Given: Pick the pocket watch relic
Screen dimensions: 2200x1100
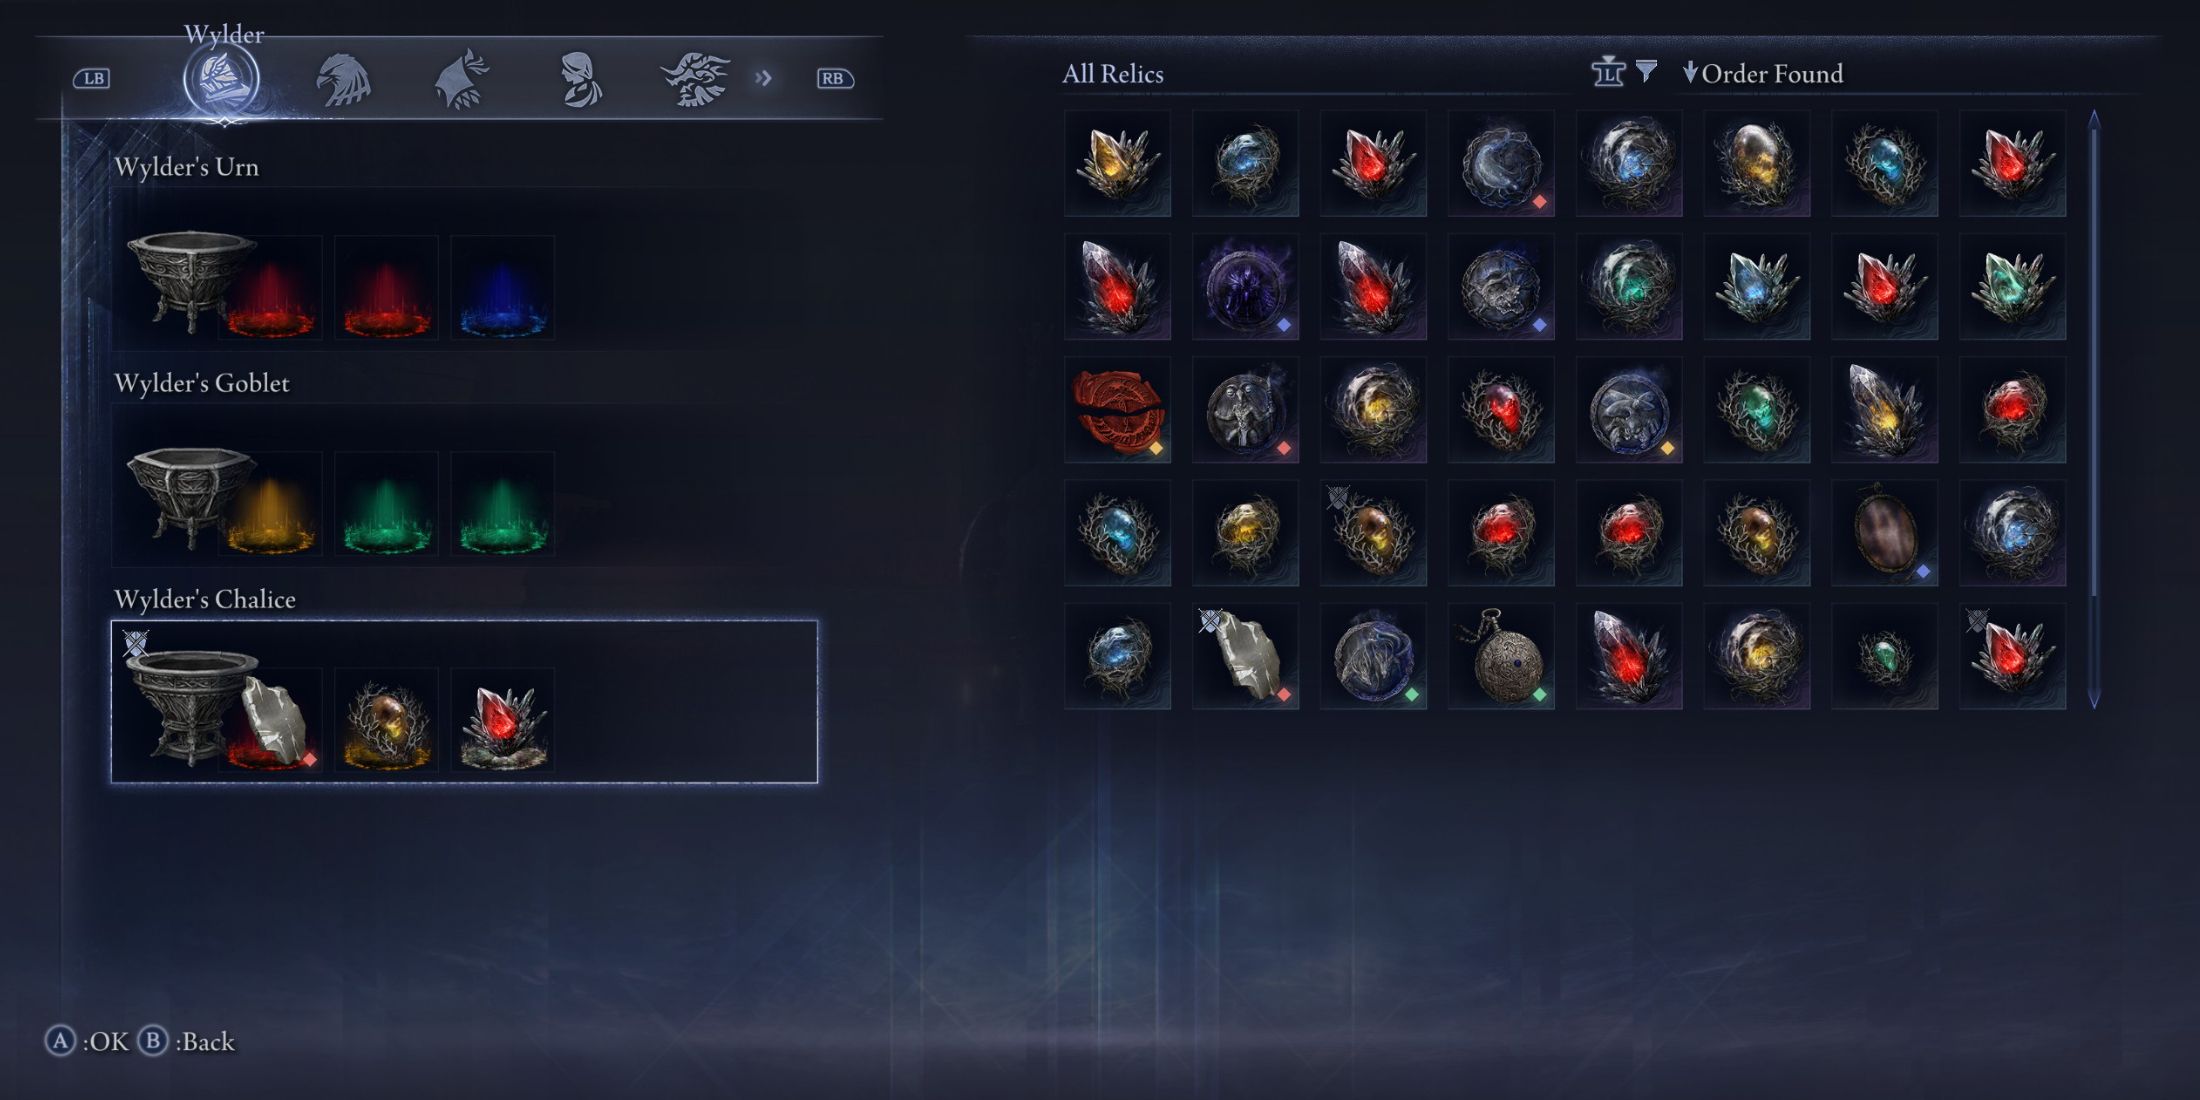Looking at the screenshot, I should [x=1501, y=656].
